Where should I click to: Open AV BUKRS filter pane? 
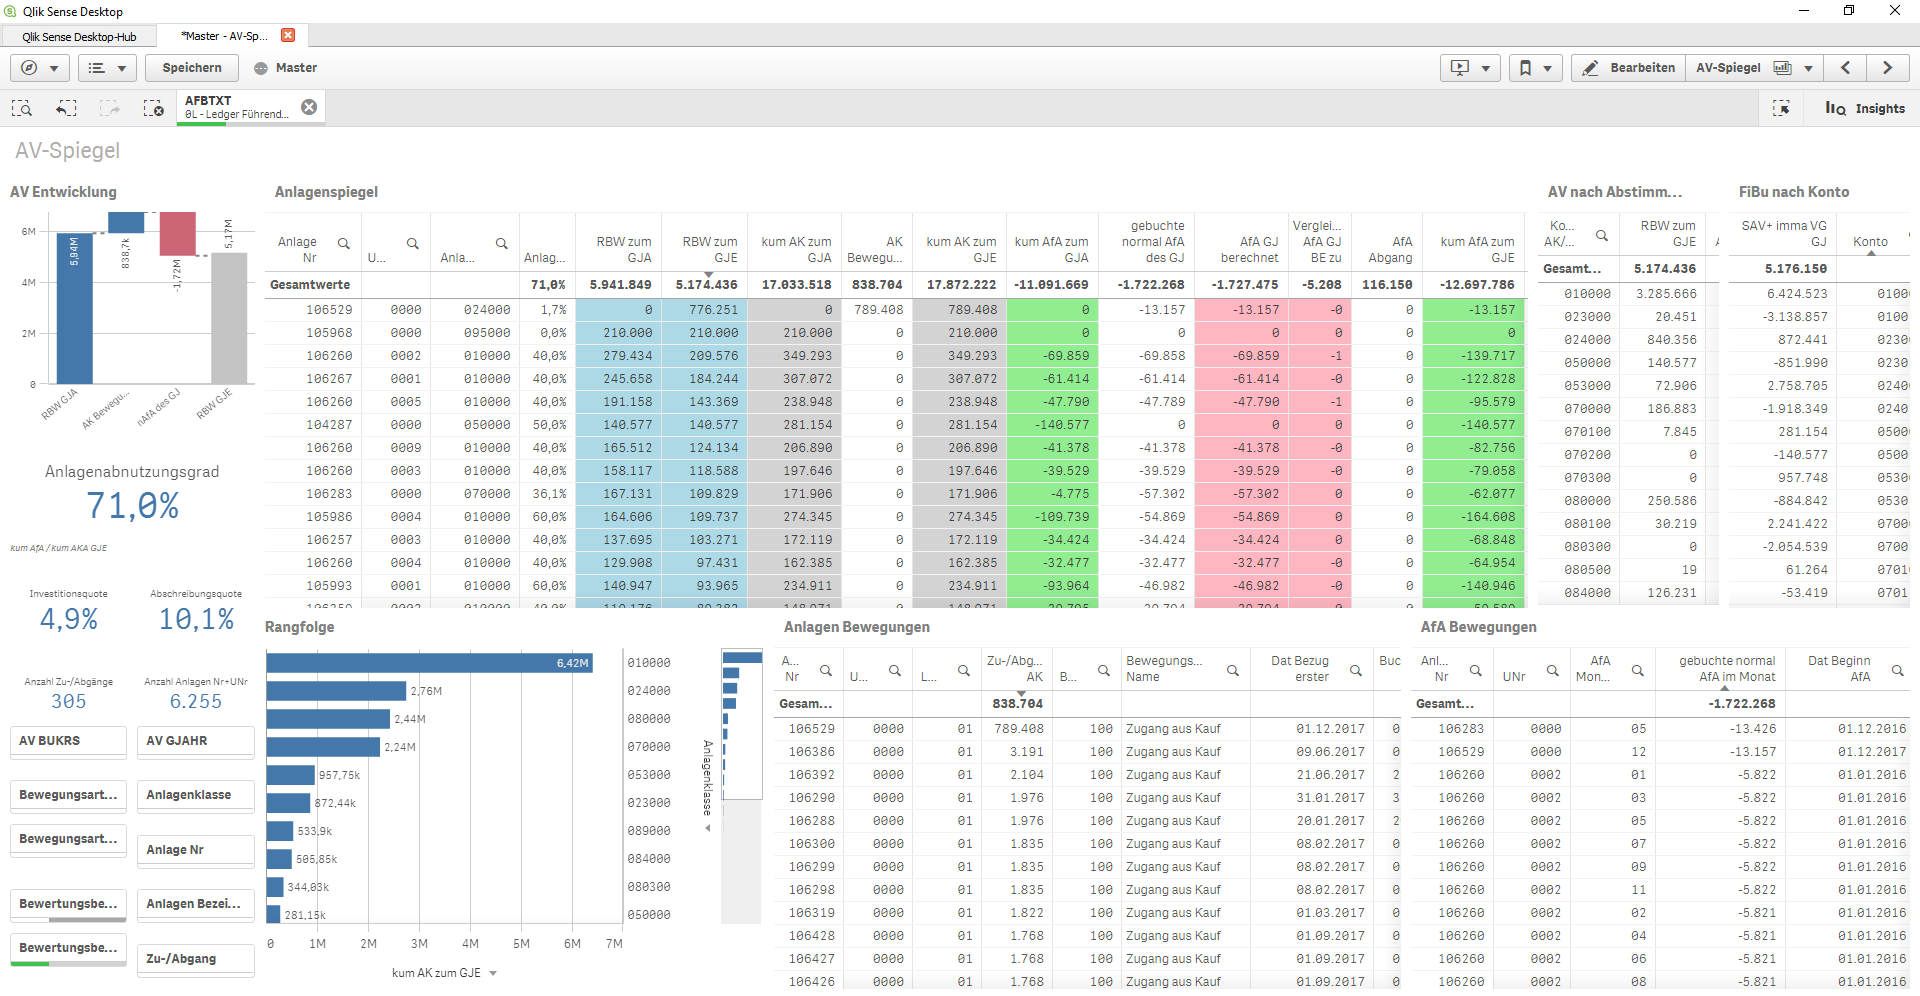pos(68,741)
